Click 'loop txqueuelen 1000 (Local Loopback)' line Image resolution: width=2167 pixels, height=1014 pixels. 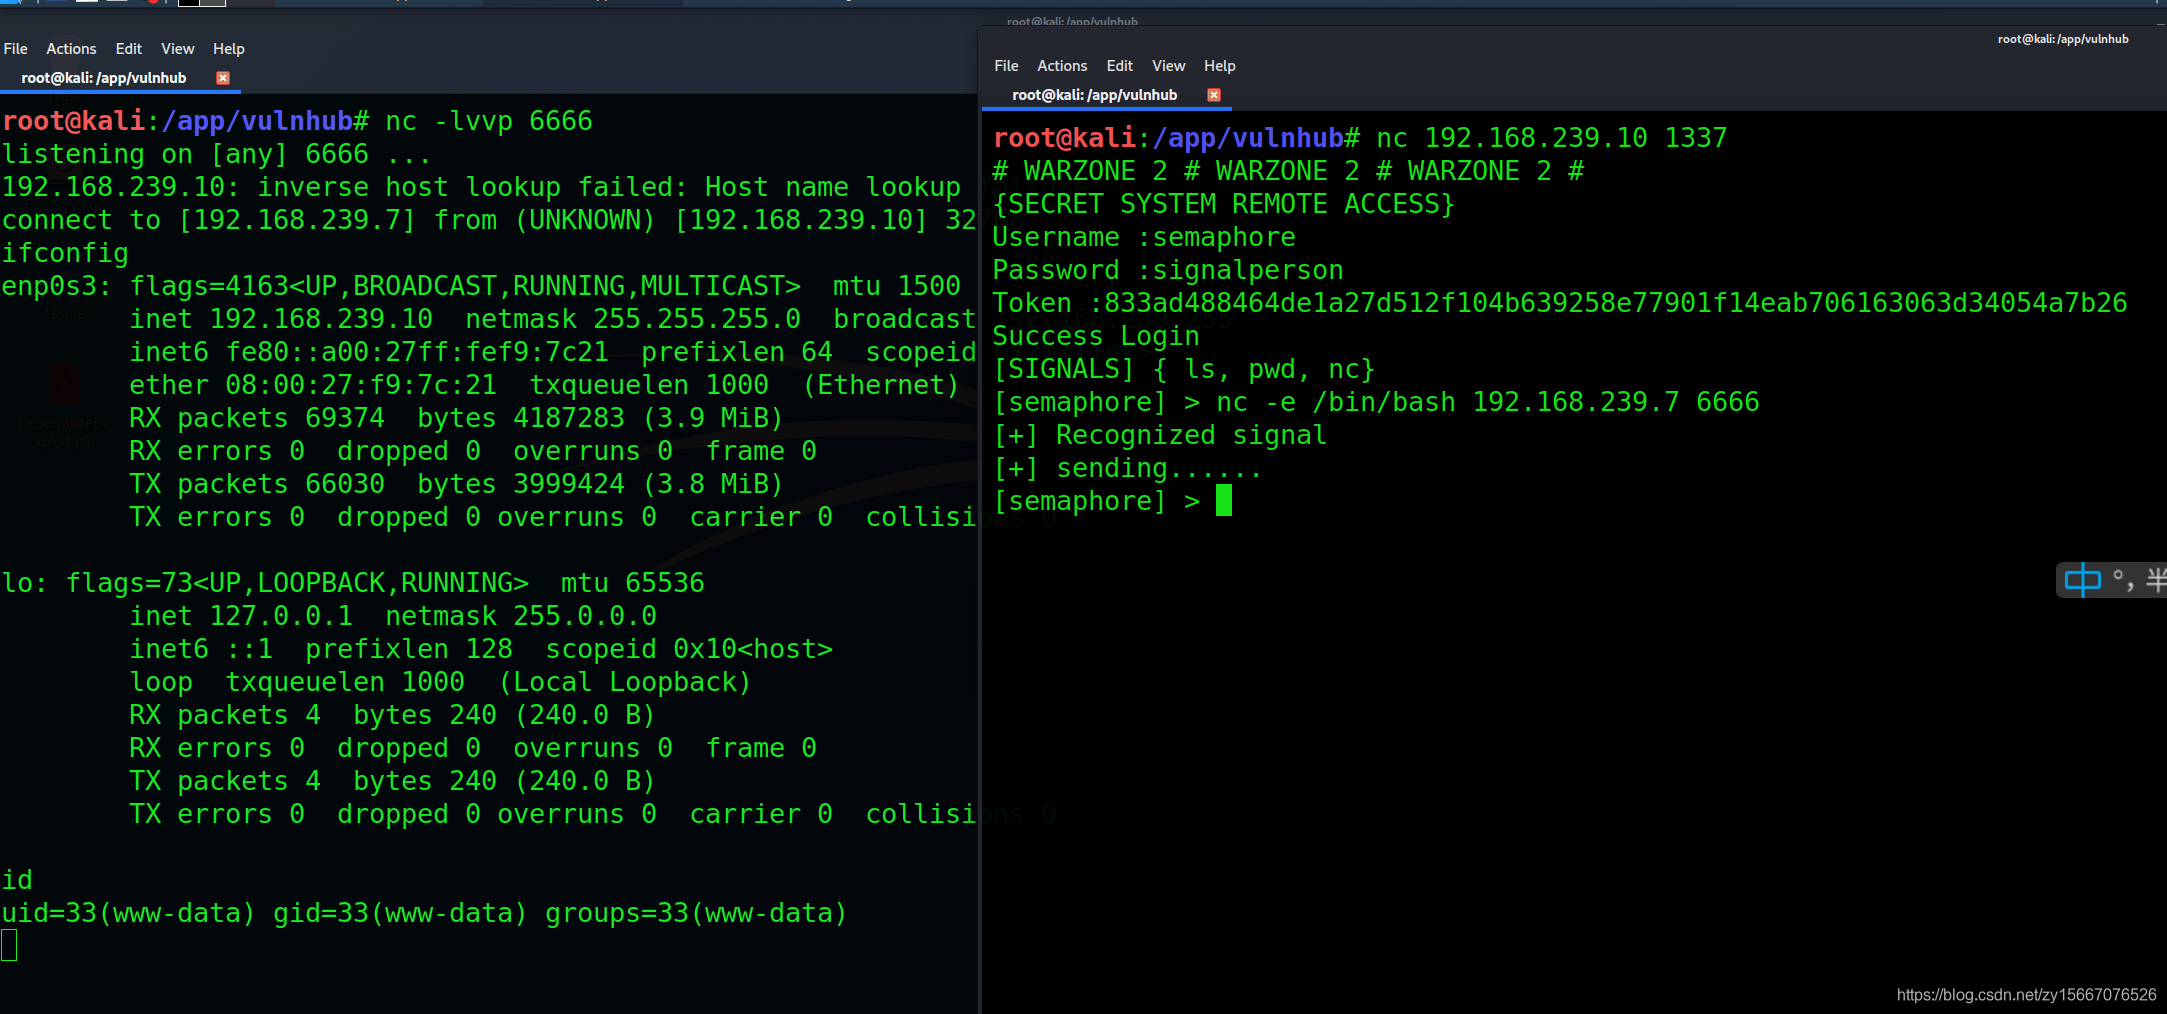pyautogui.click(x=440, y=682)
